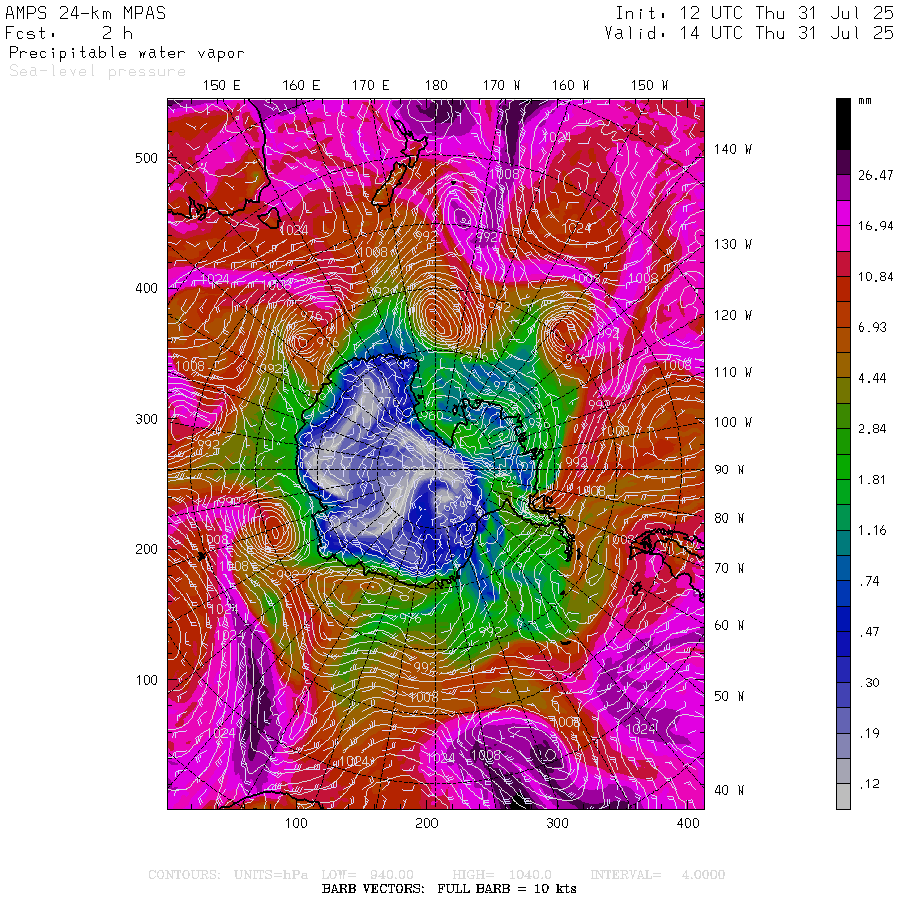Click the "CONTOURS: UNITS=hPa" footer text
This screenshot has width=900, height=900.
228,875
